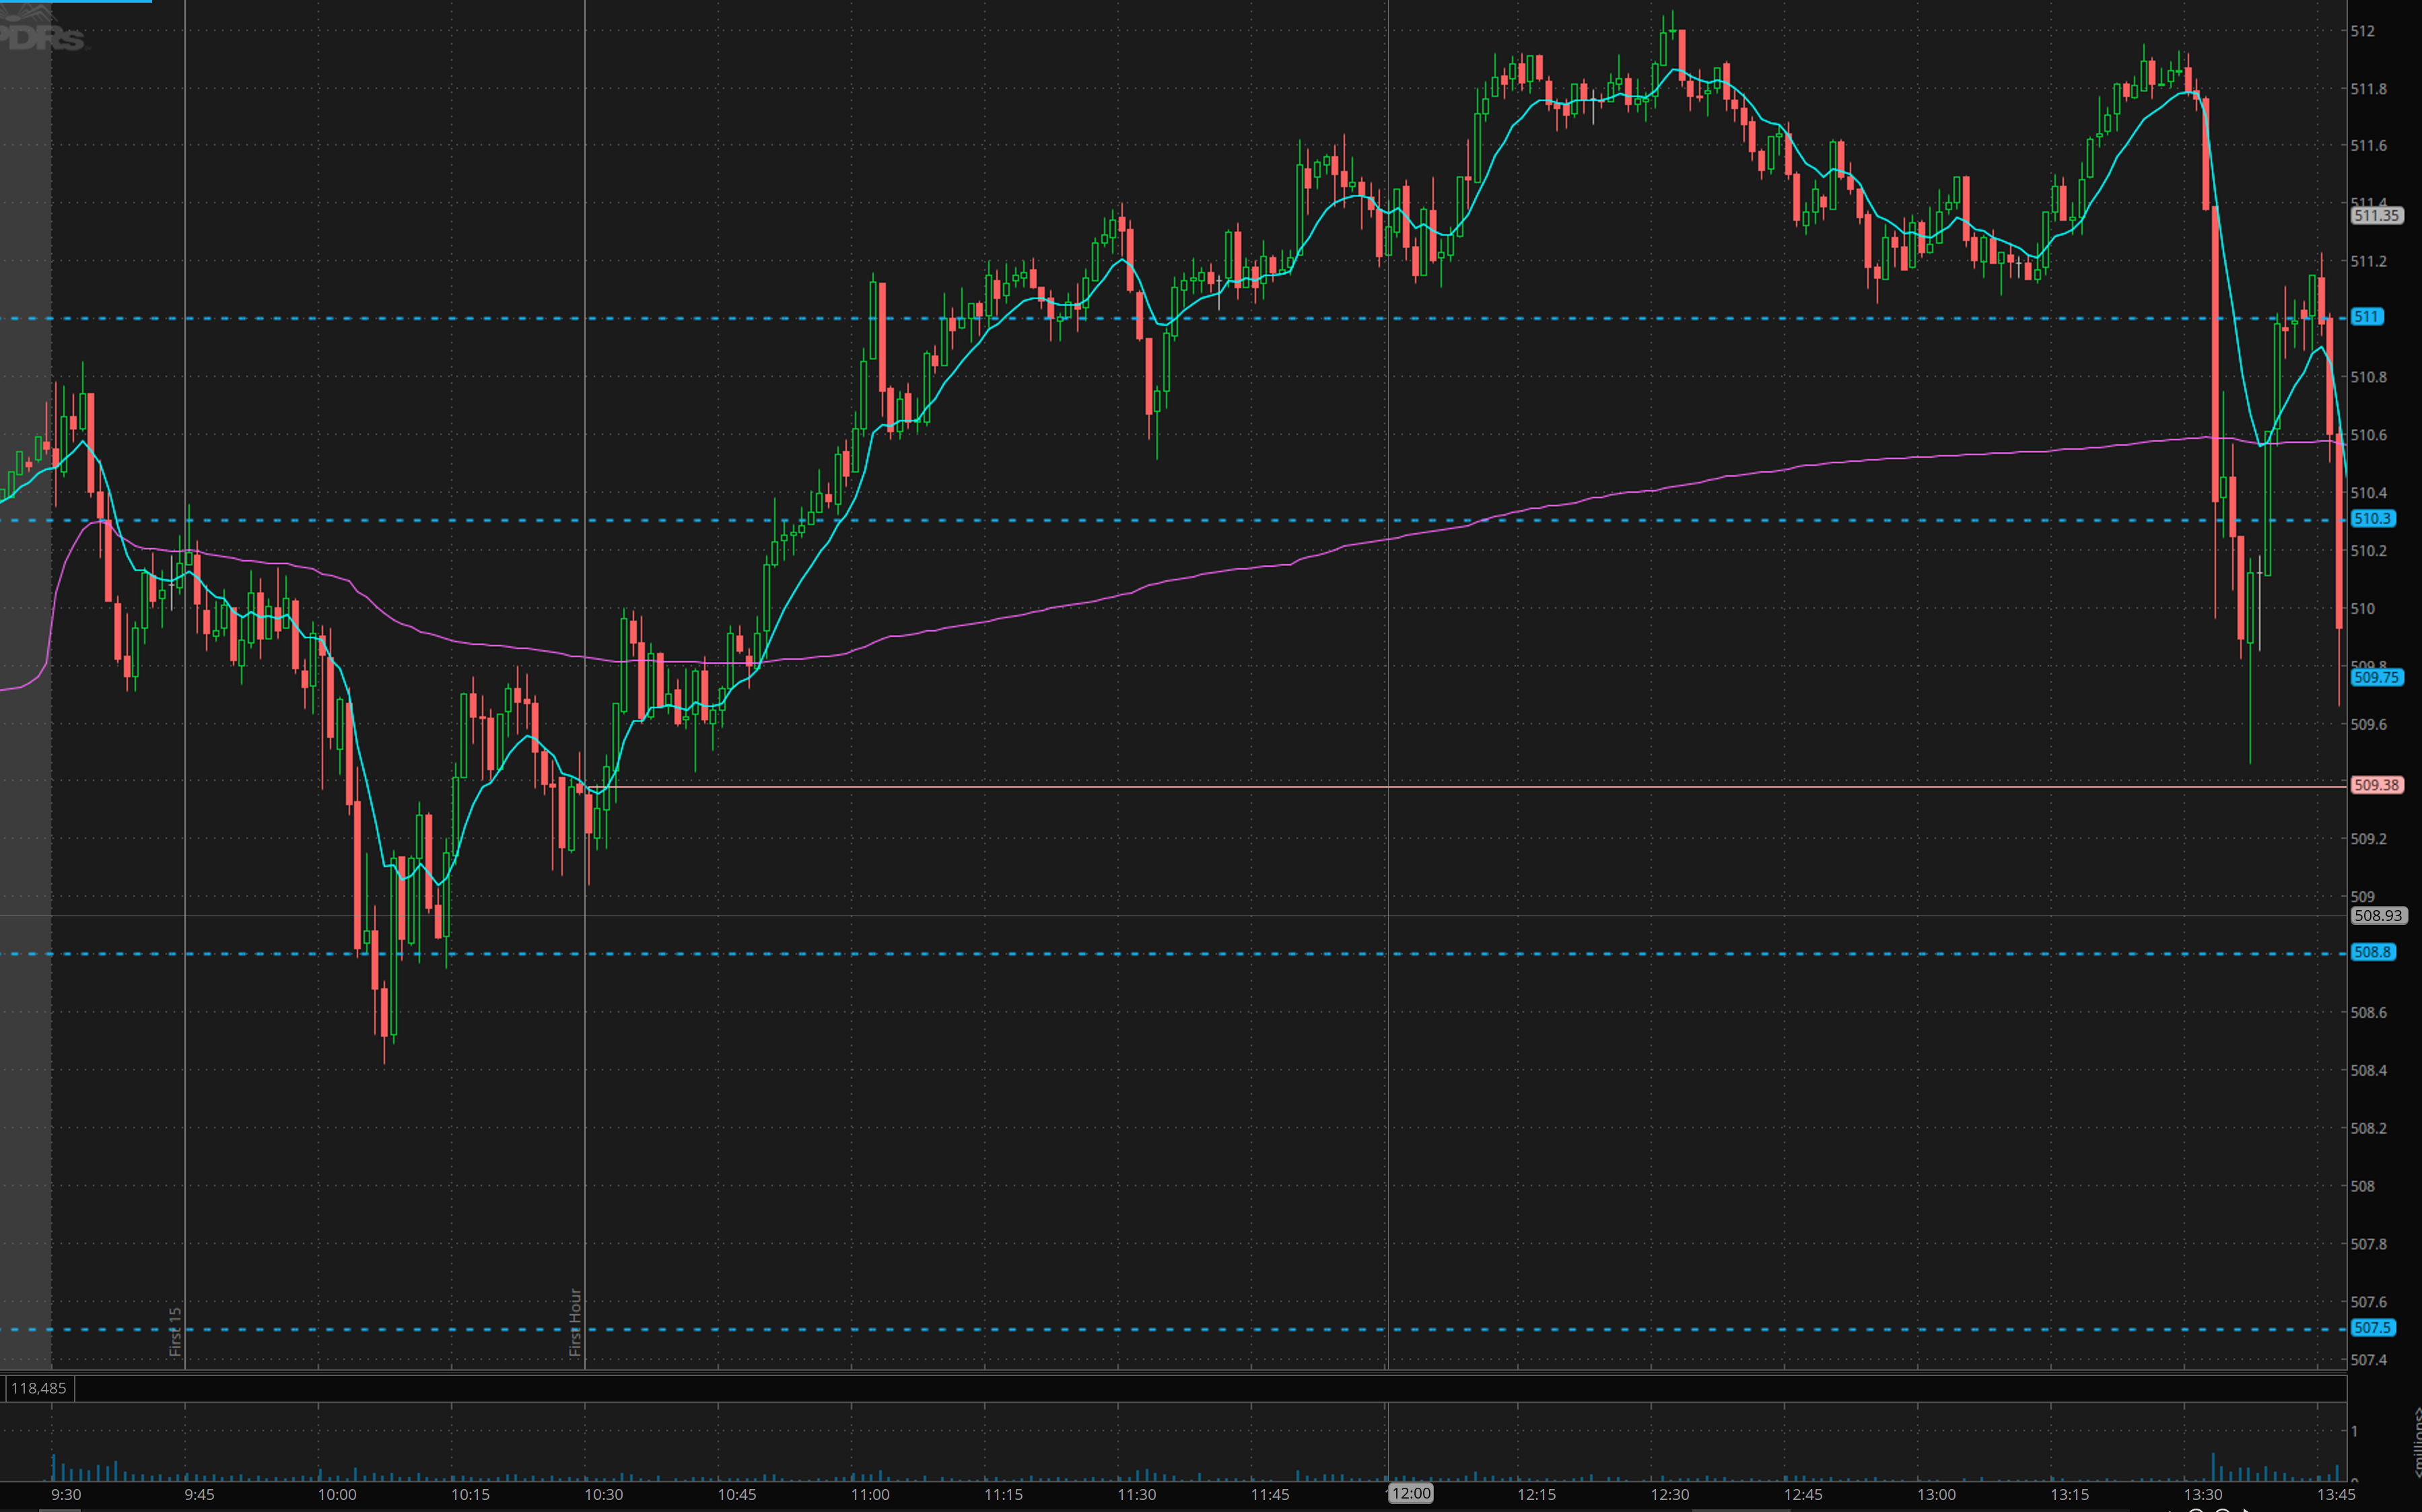Click the 13:30 time axis label
The image size is (2422, 1512).
tap(2203, 1494)
